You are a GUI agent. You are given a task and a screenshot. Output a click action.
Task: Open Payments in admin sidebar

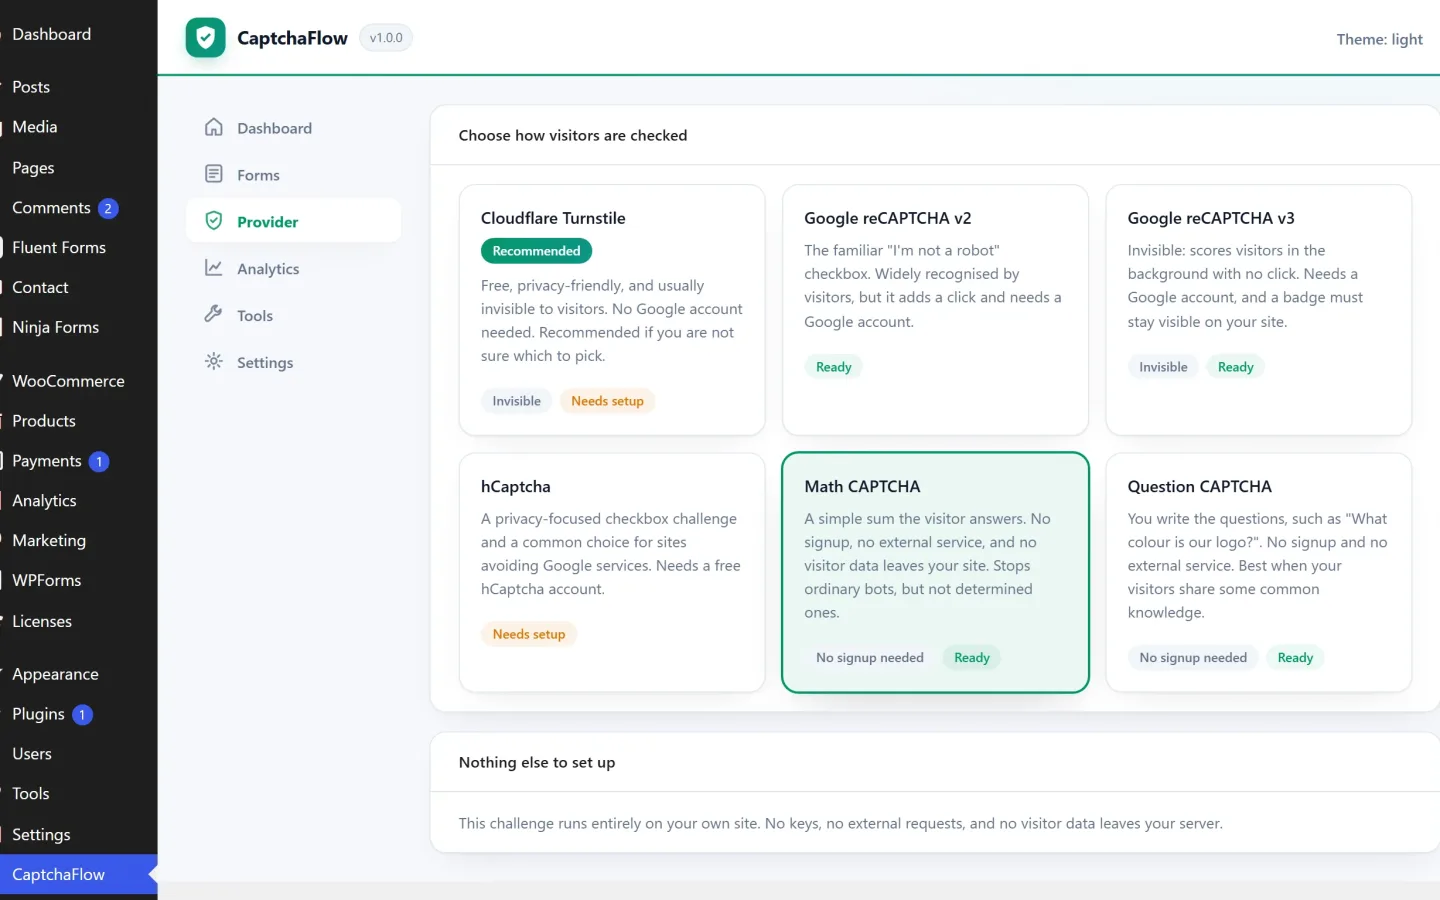[78, 461]
